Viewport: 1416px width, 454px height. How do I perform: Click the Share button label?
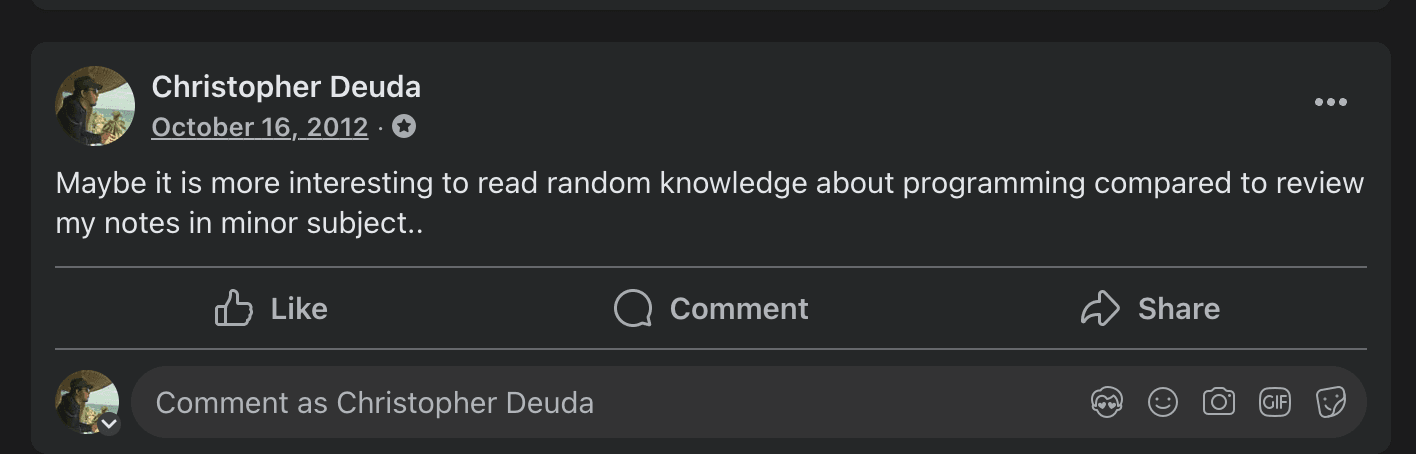(x=1179, y=308)
